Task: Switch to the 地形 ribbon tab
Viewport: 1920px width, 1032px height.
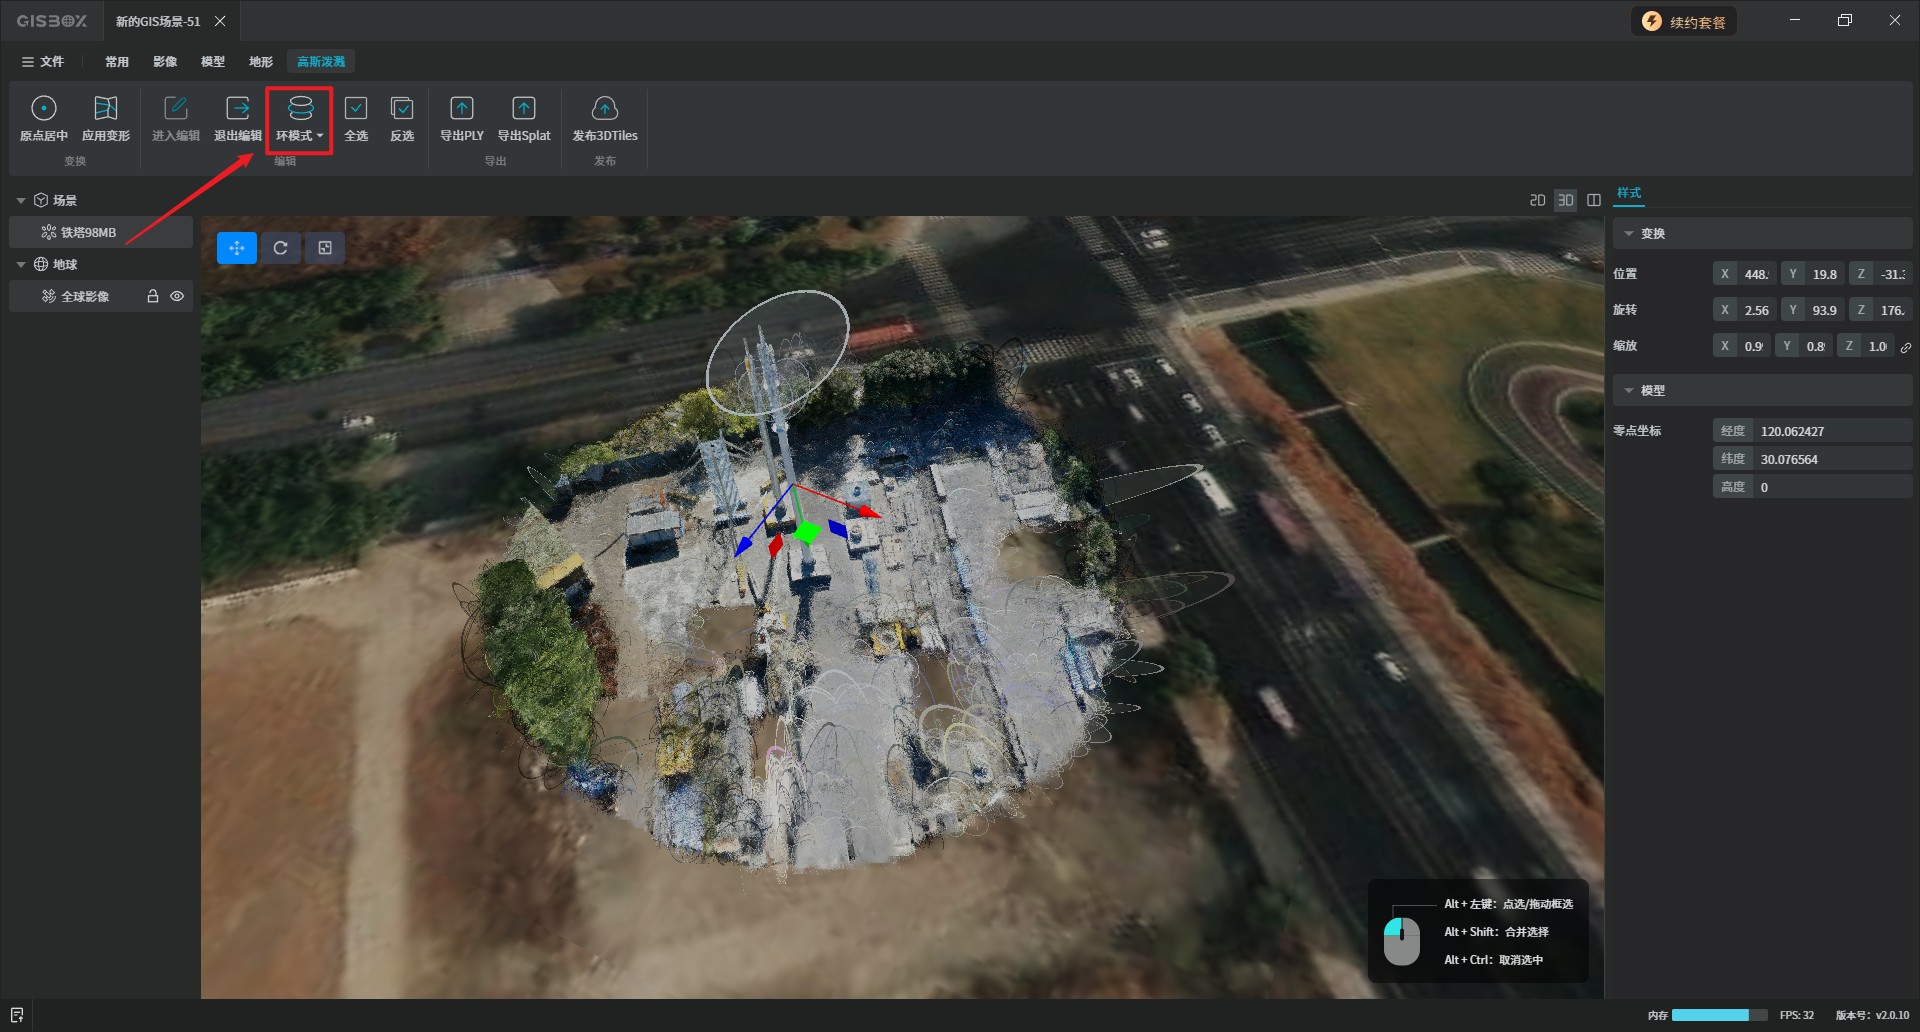Action: click(x=261, y=62)
